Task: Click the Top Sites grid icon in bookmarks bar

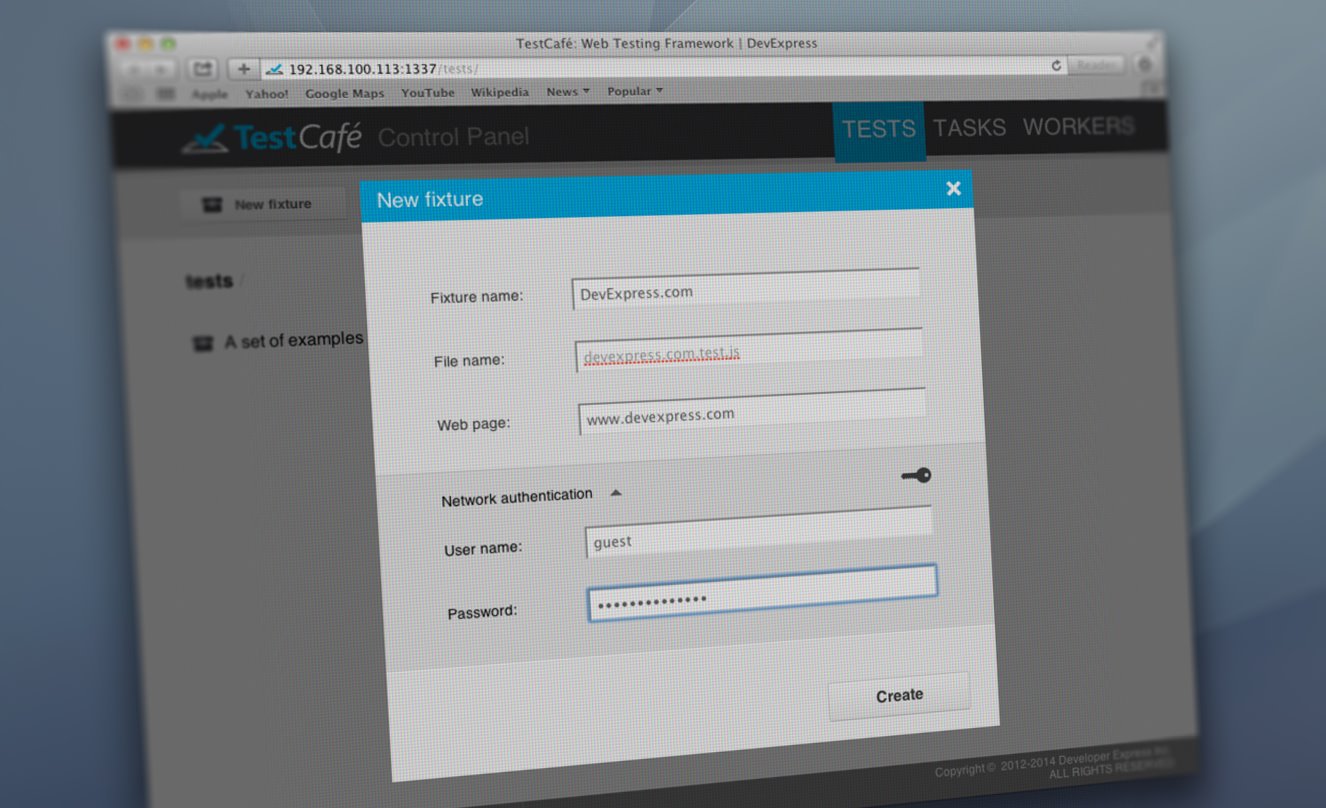Action: tap(166, 94)
